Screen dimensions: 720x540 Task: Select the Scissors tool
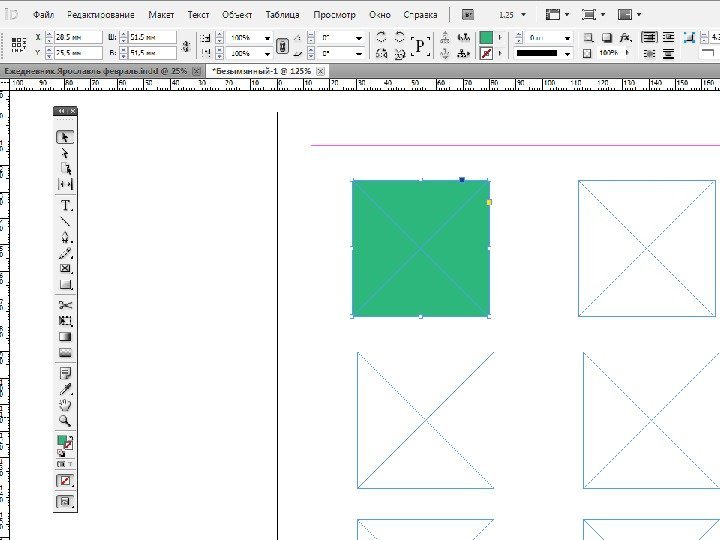65,305
